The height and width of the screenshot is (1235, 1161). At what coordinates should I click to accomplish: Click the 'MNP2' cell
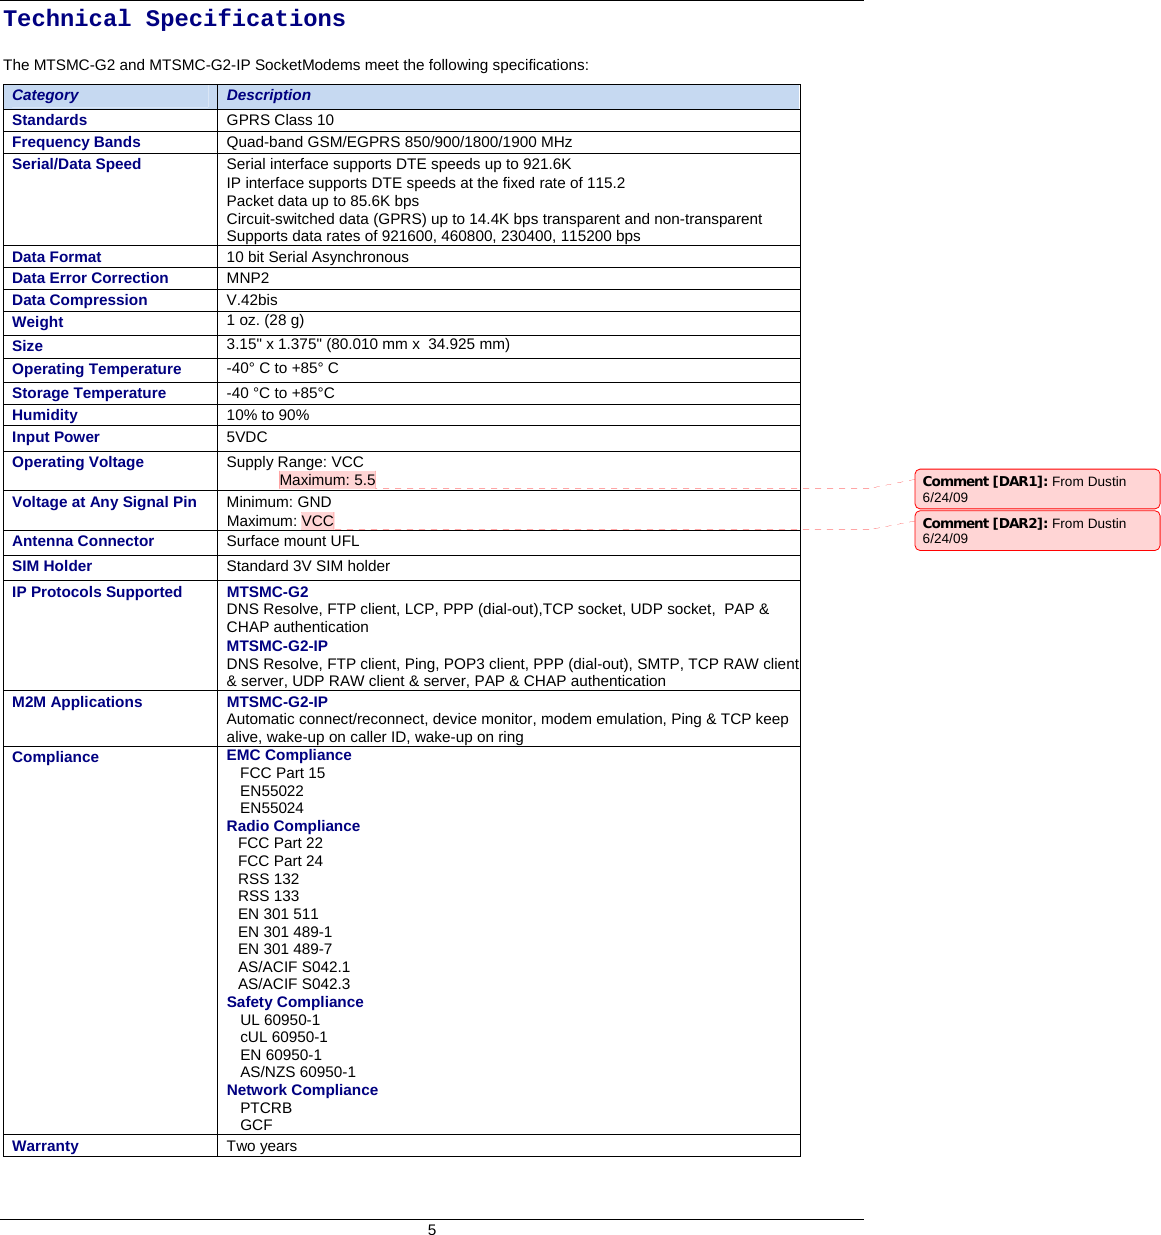coord(247,278)
